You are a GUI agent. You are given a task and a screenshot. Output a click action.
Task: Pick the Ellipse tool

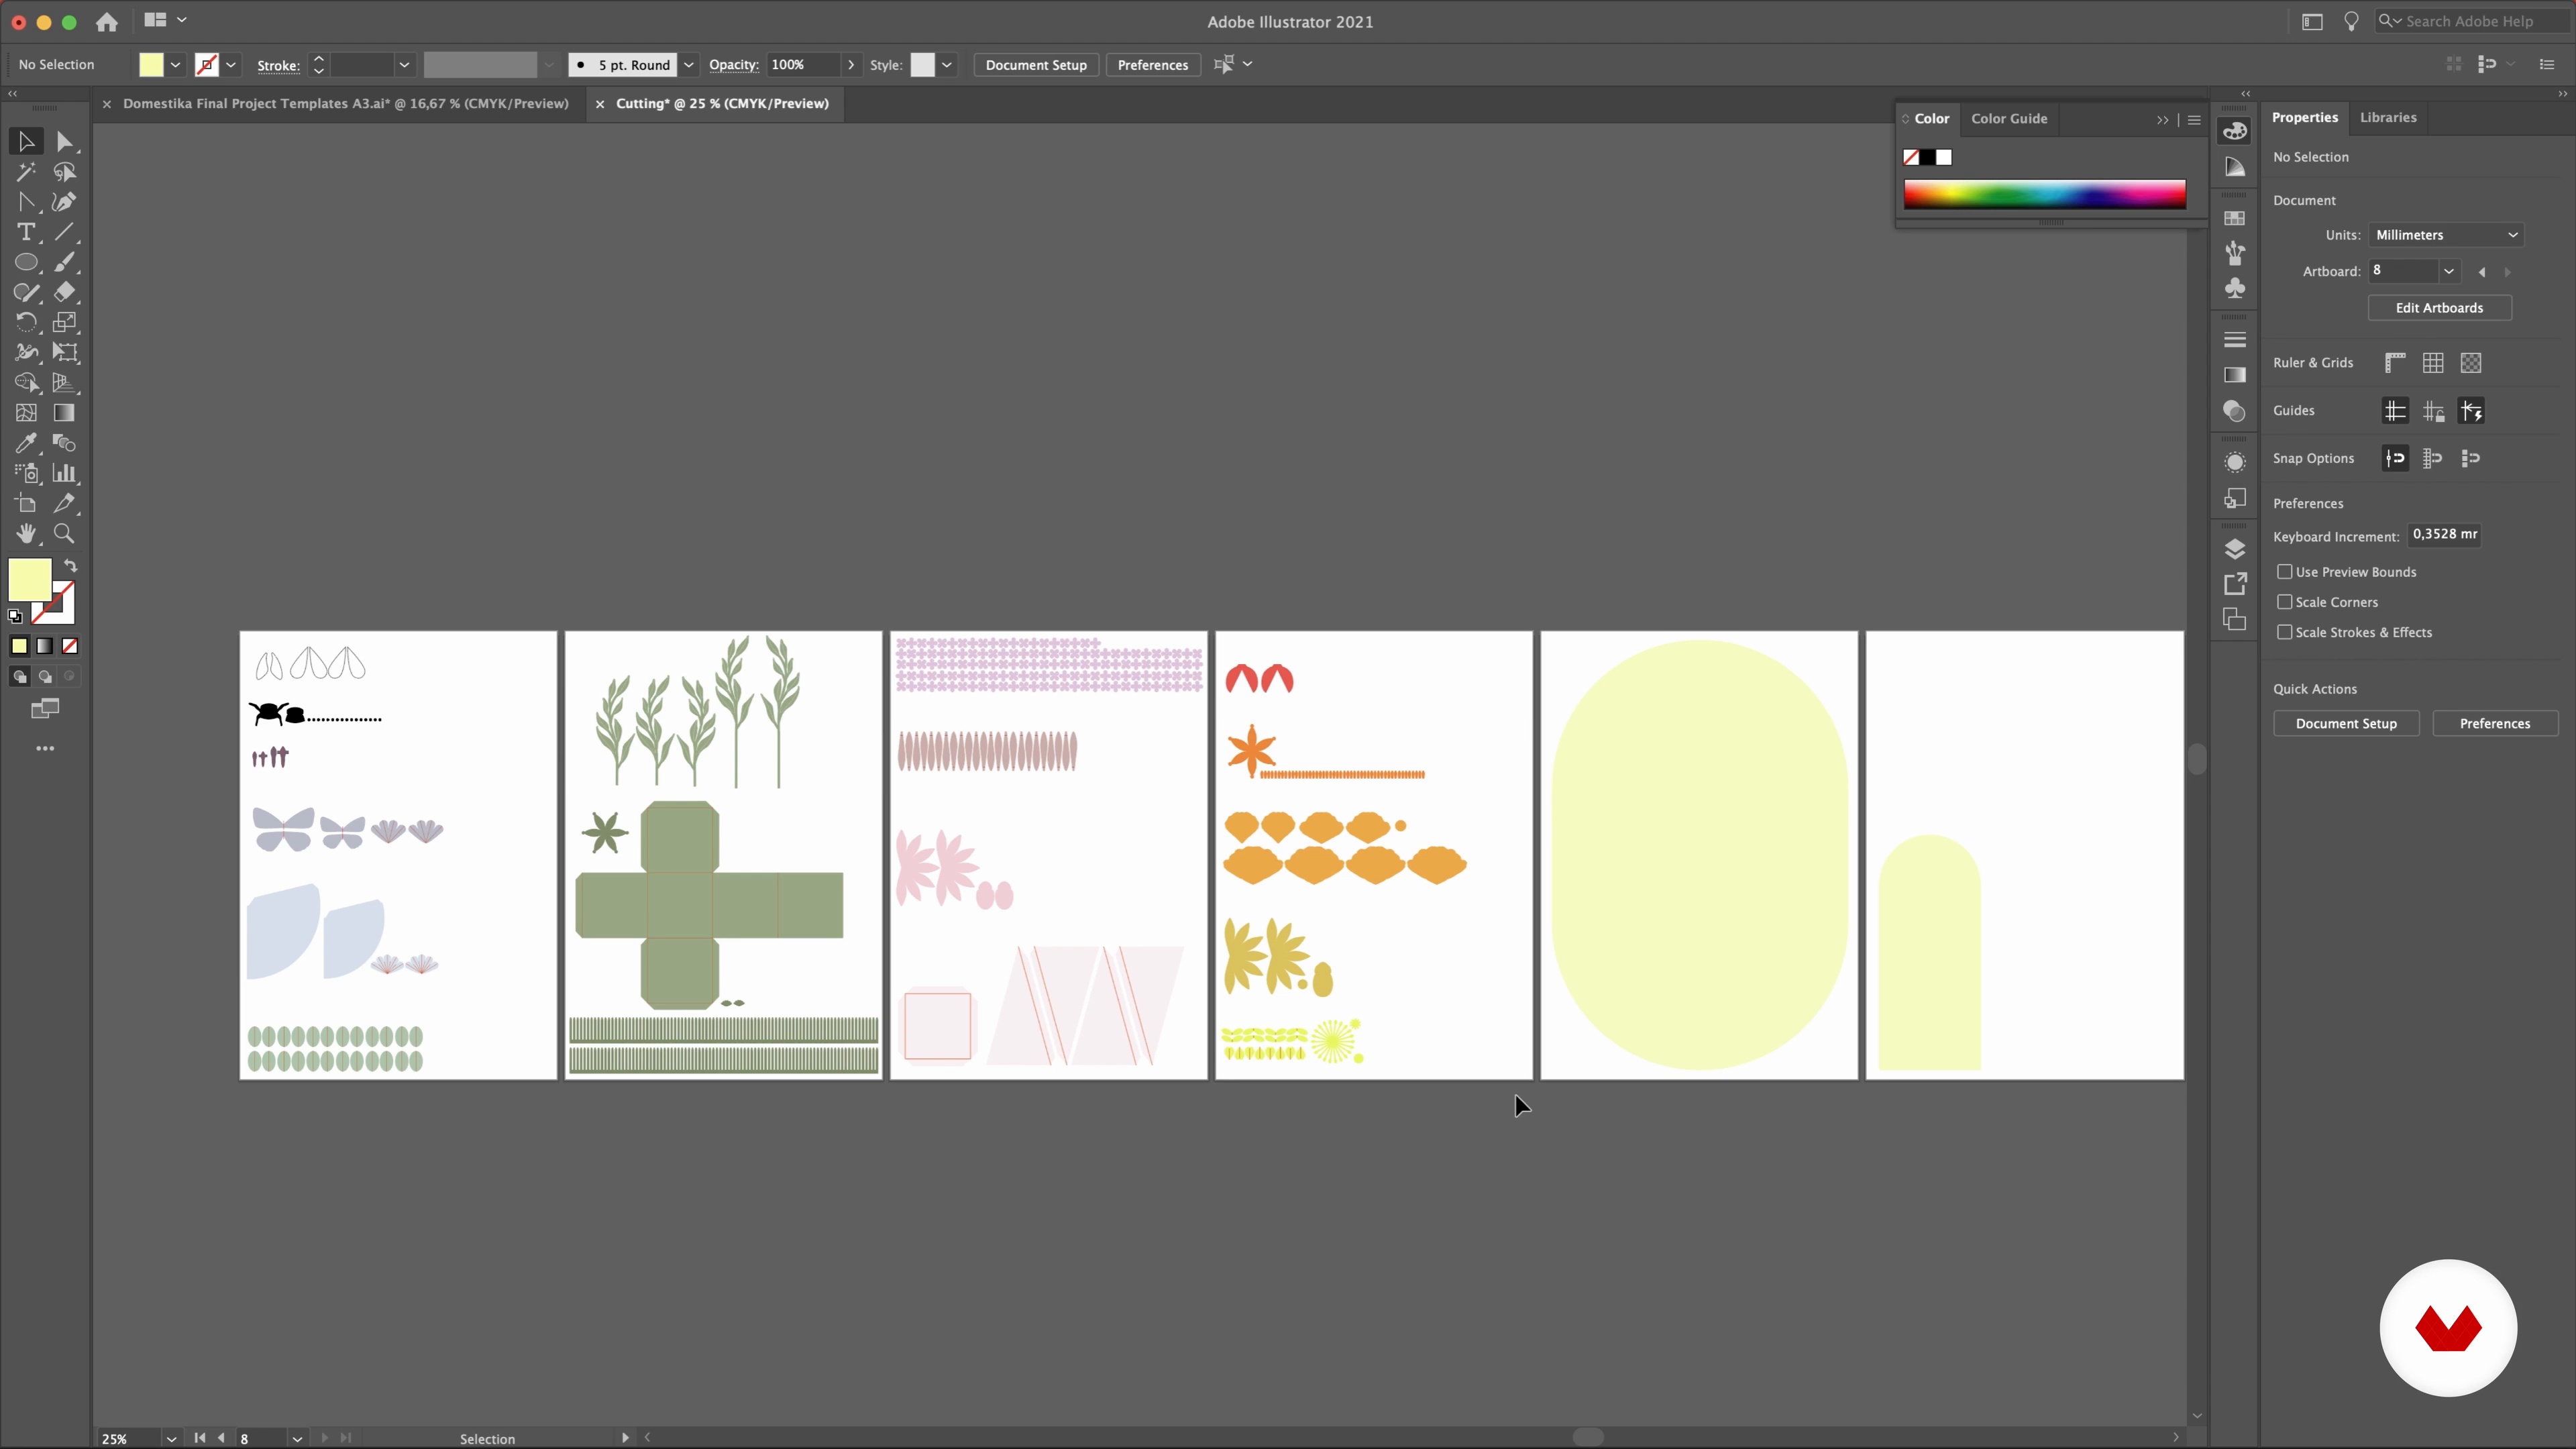pos(26,262)
